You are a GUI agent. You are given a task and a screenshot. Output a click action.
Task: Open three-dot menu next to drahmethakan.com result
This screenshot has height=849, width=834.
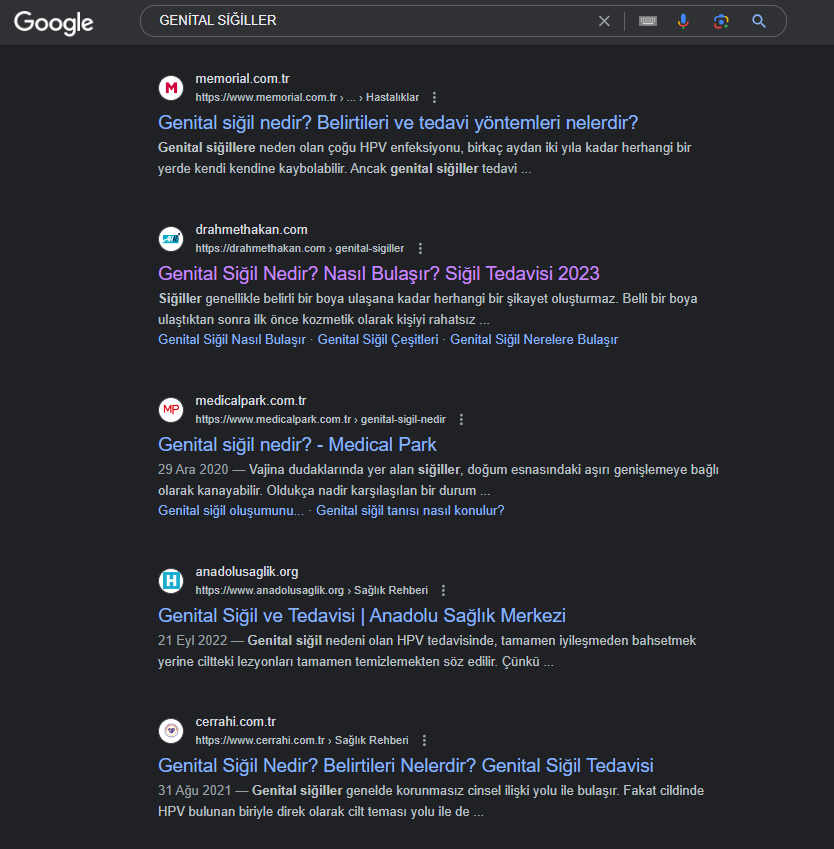(420, 249)
